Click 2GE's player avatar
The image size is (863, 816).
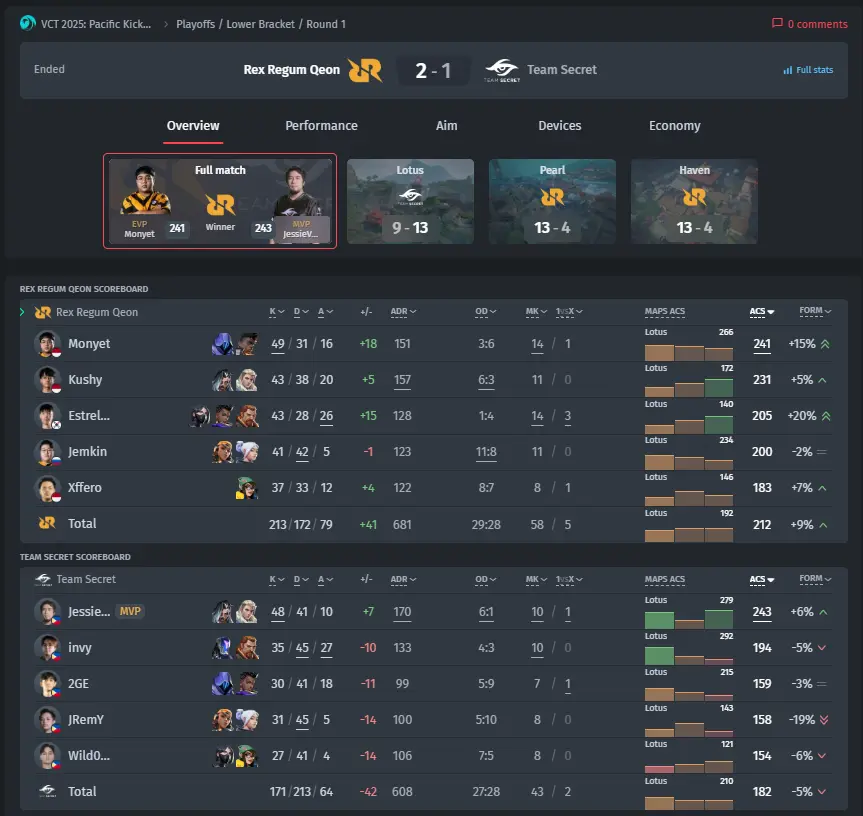pyautogui.click(x=47, y=683)
